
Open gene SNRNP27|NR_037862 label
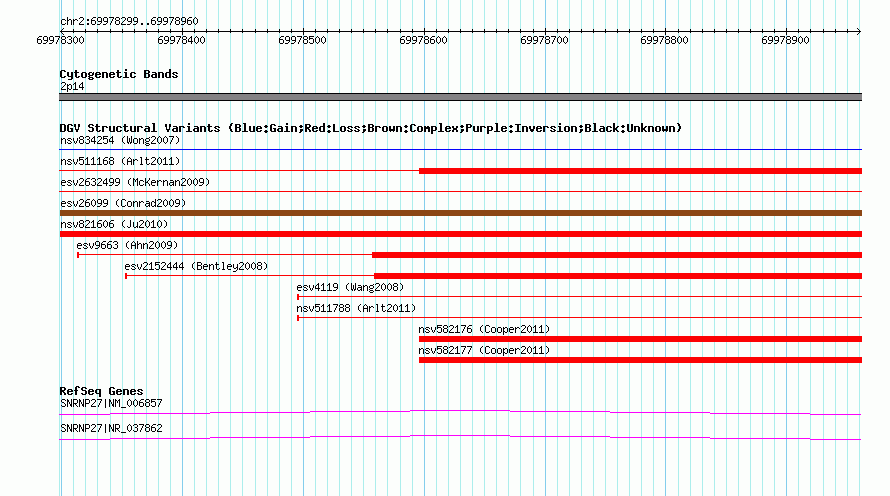[x=111, y=428]
